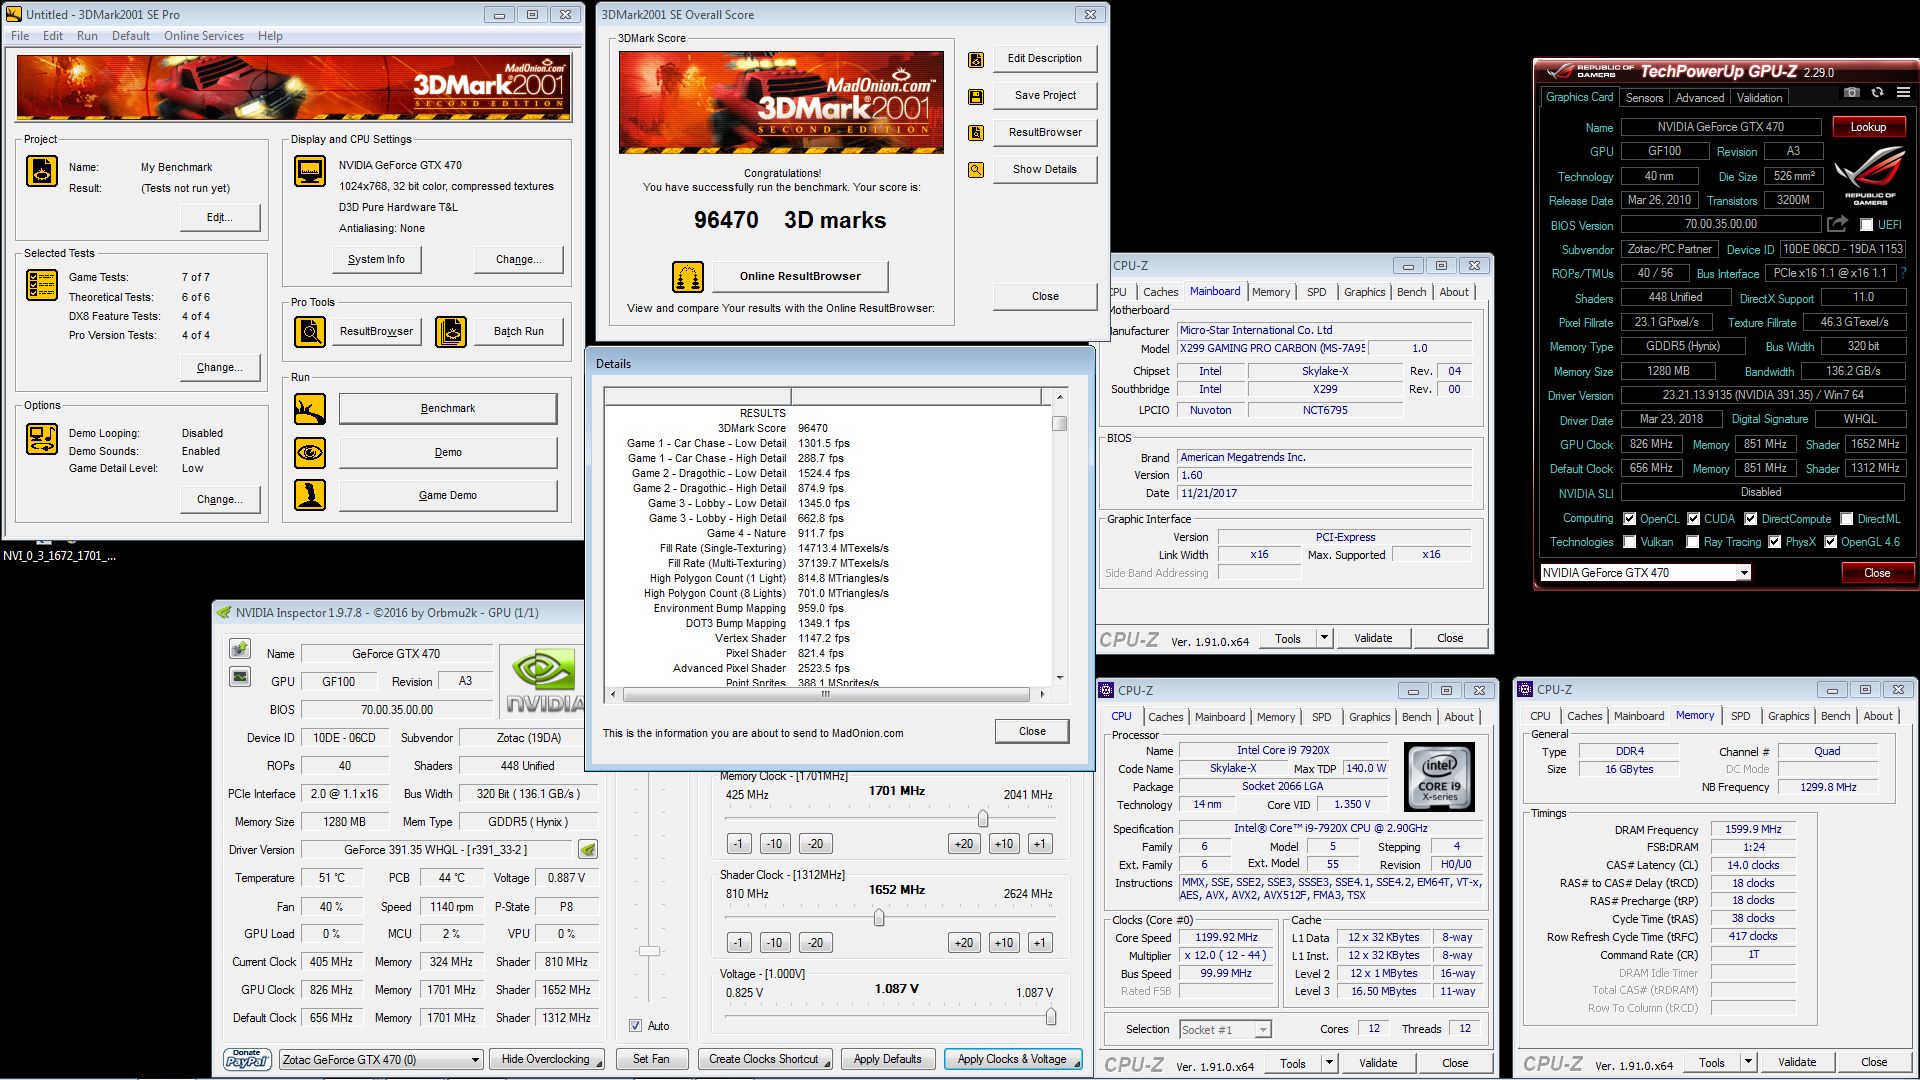
Task: Toggle the DirectML checkbox in GPU-Z
Action: pos(1847,519)
